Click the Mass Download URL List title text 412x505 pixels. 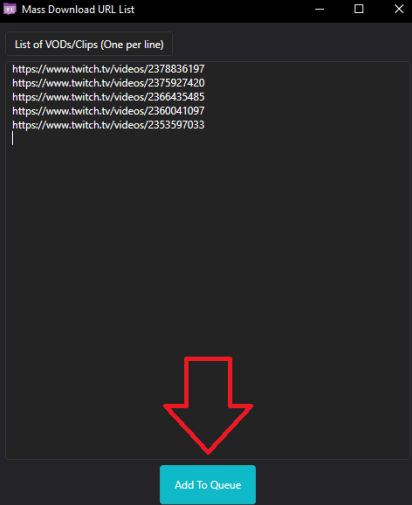tap(78, 9)
